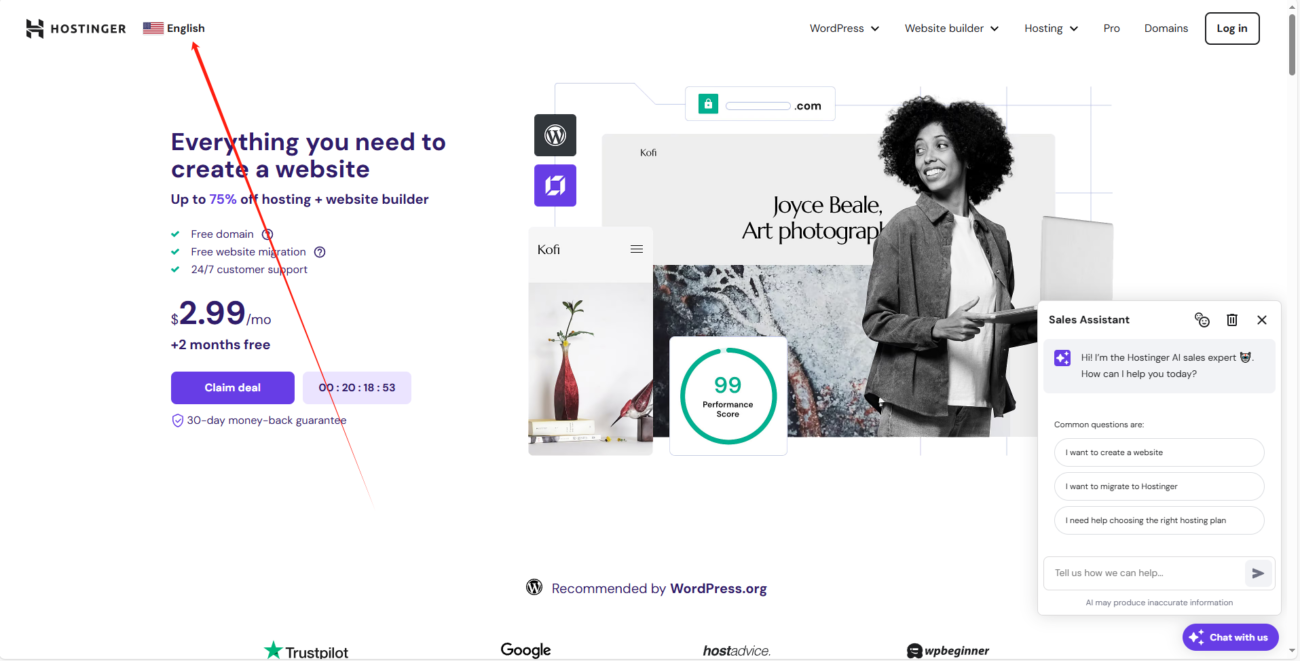
Task: Select 'I want to create a website'
Action: pyautogui.click(x=1159, y=452)
